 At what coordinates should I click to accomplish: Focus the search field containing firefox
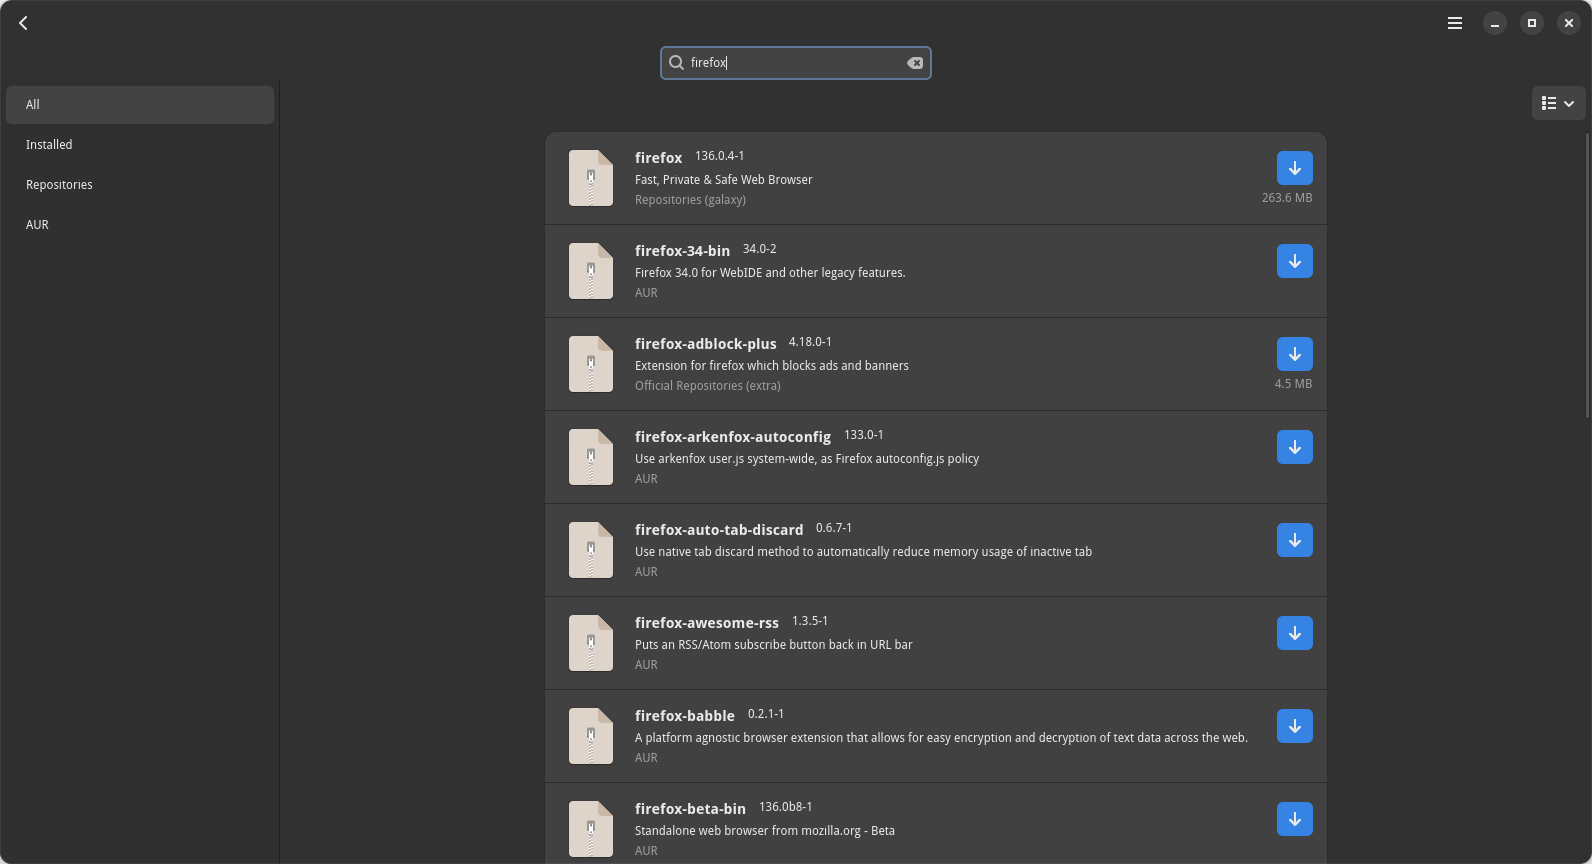click(796, 63)
